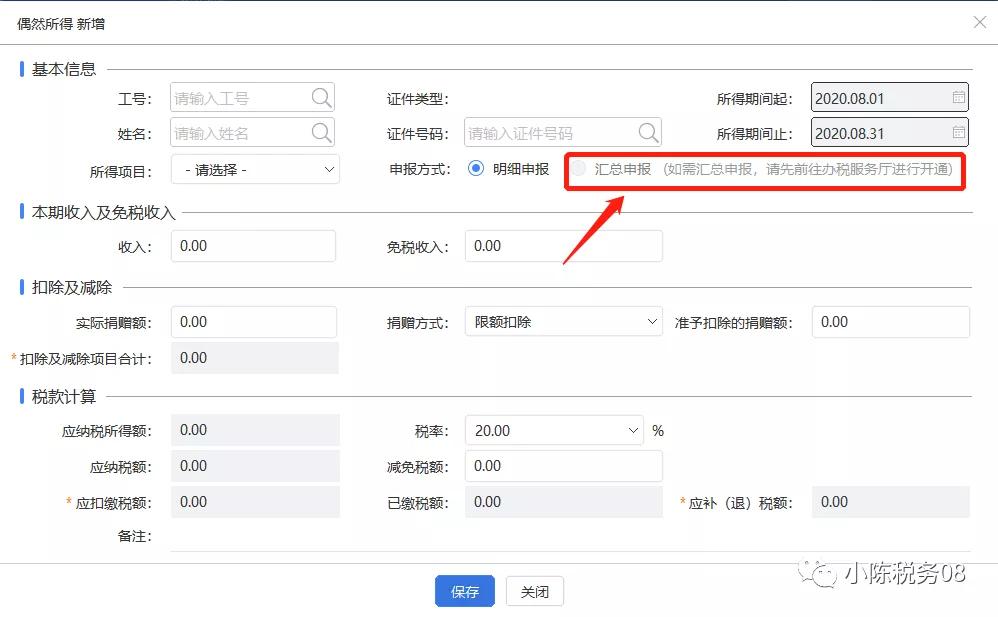Focus the 免税收入 input field
The image size is (998, 617).
point(563,246)
